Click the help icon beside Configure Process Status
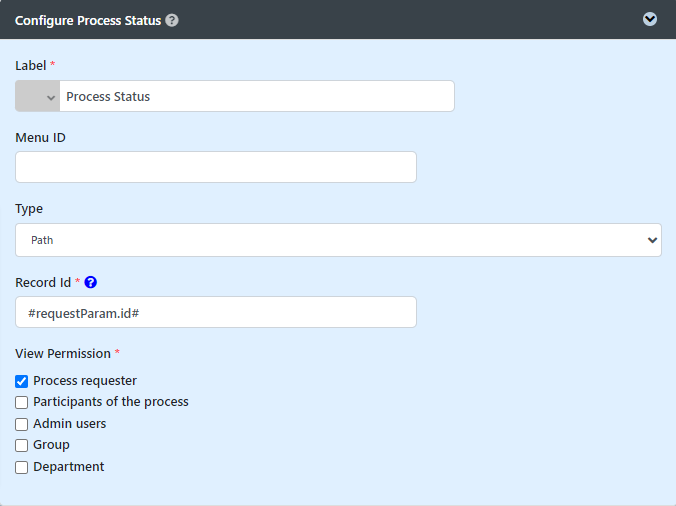This screenshot has height=506, width=676. (172, 20)
